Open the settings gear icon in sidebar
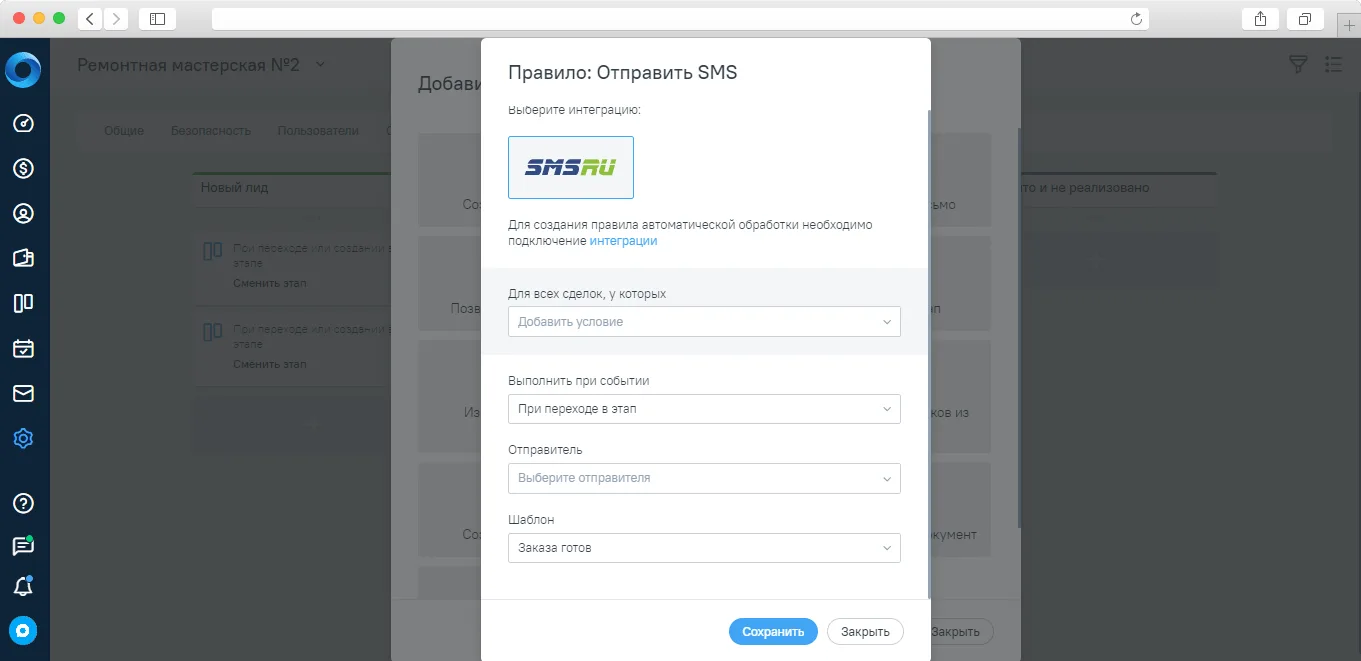1361x661 pixels. [23, 438]
